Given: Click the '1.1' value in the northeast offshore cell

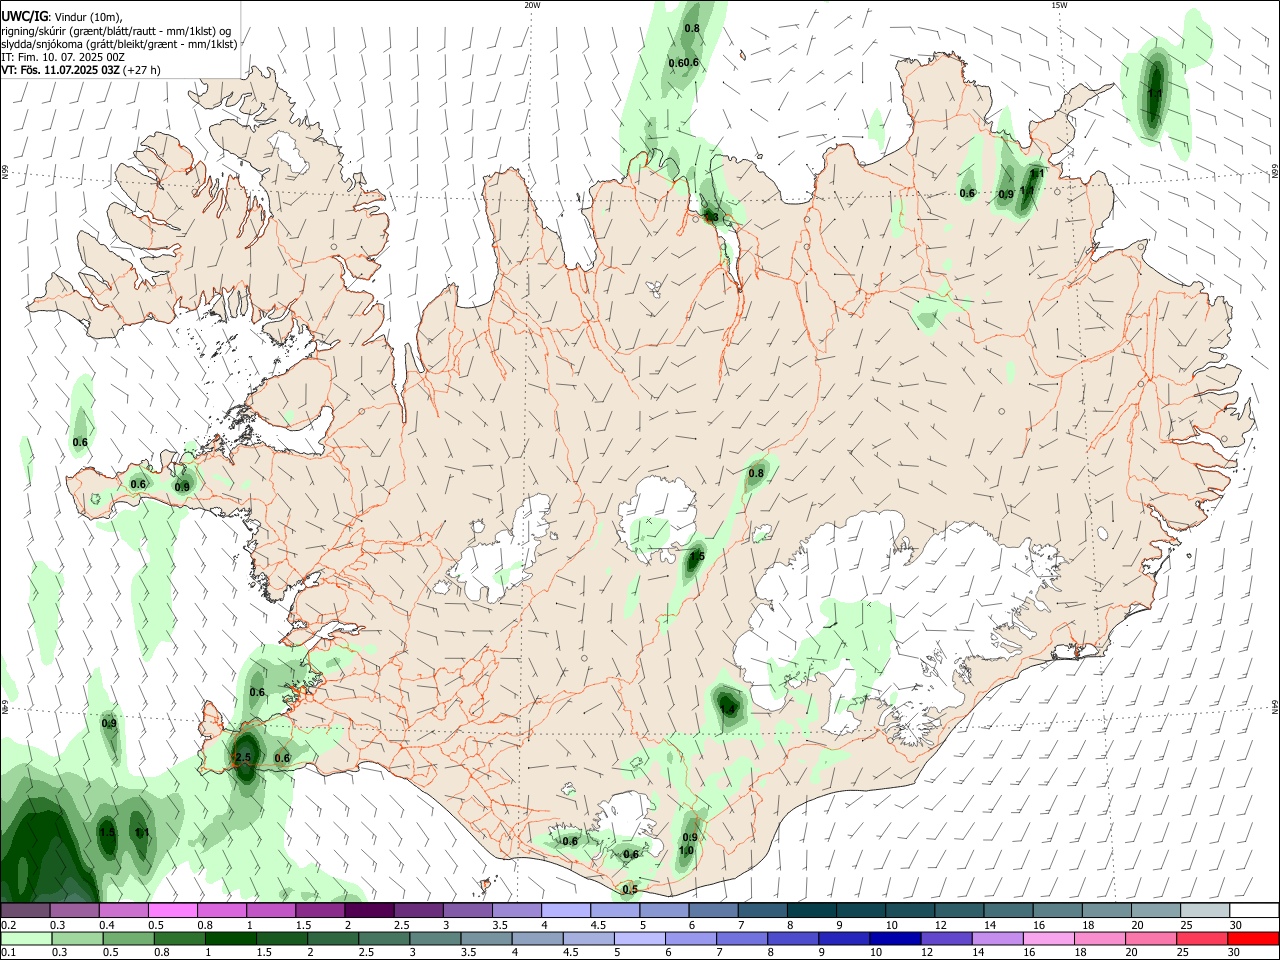Looking at the screenshot, I should coord(1155,93).
